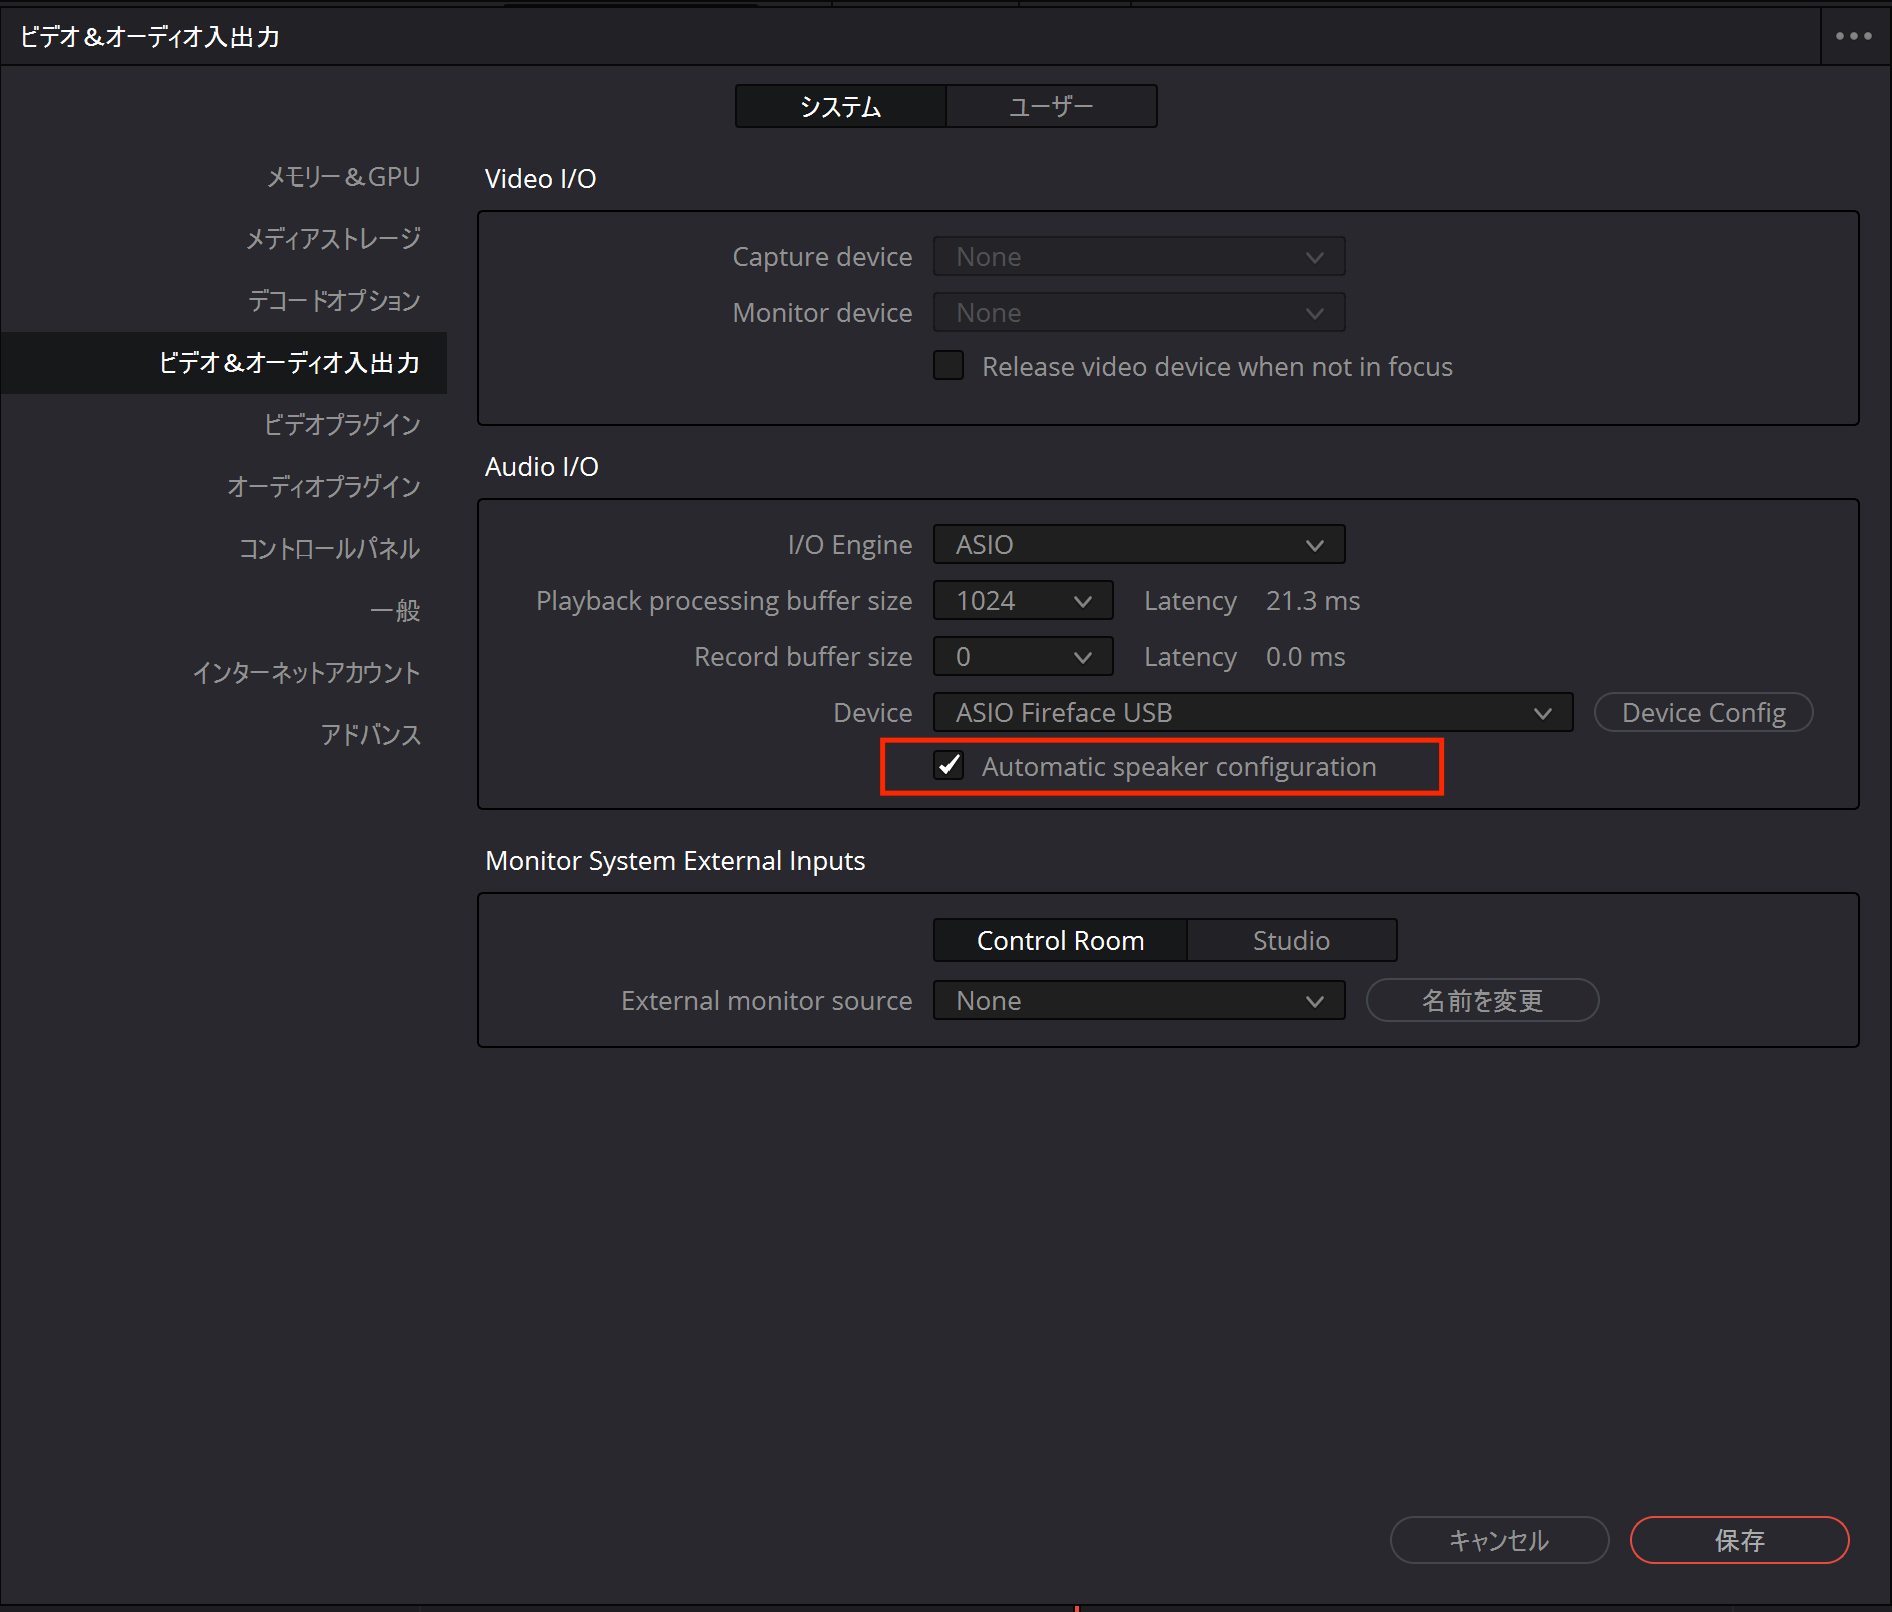Open the three-dot options menu
Screen dimensions: 1892x1612
pos(1853,36)
